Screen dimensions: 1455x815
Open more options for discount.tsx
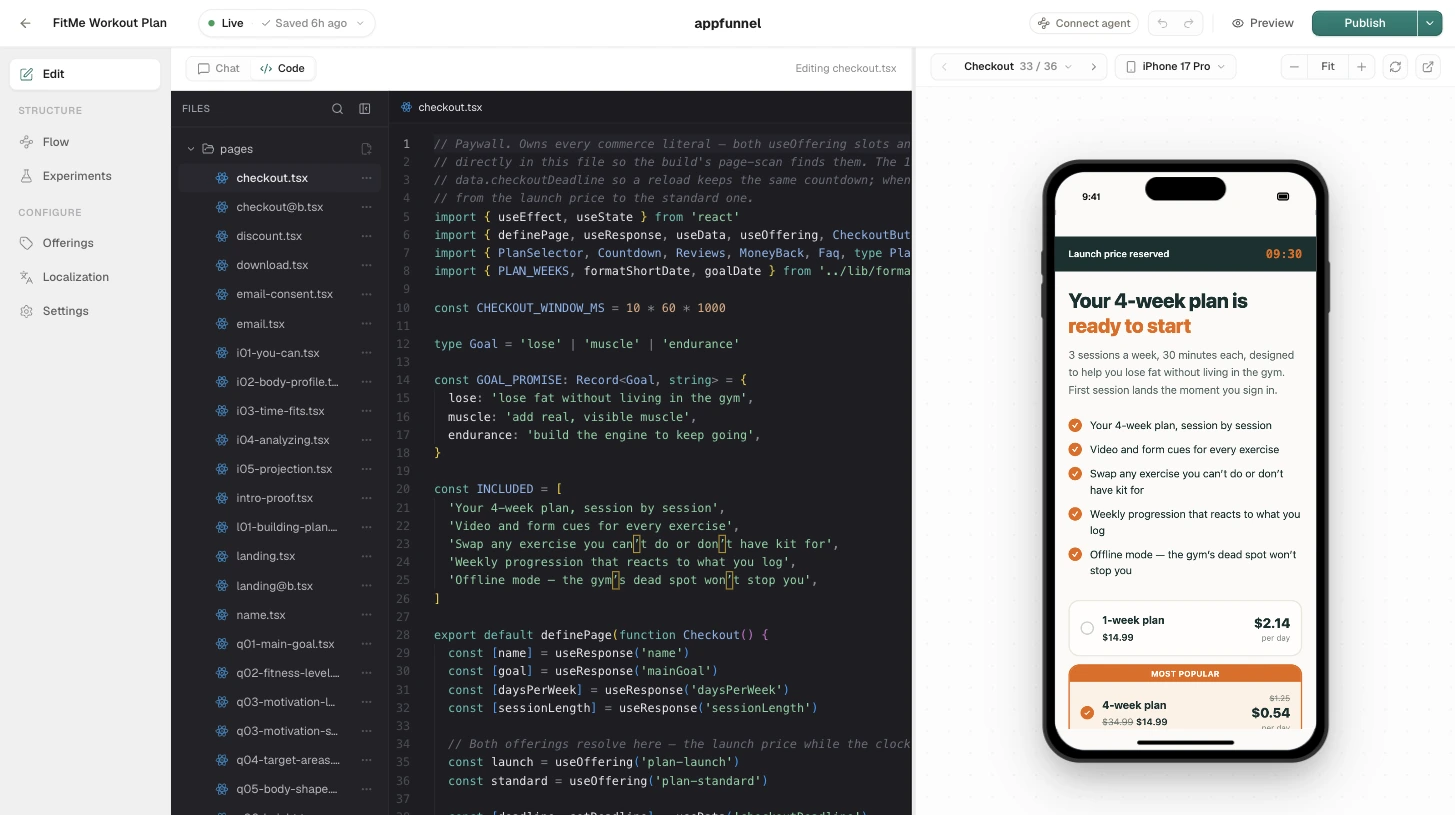pos(366,236)
